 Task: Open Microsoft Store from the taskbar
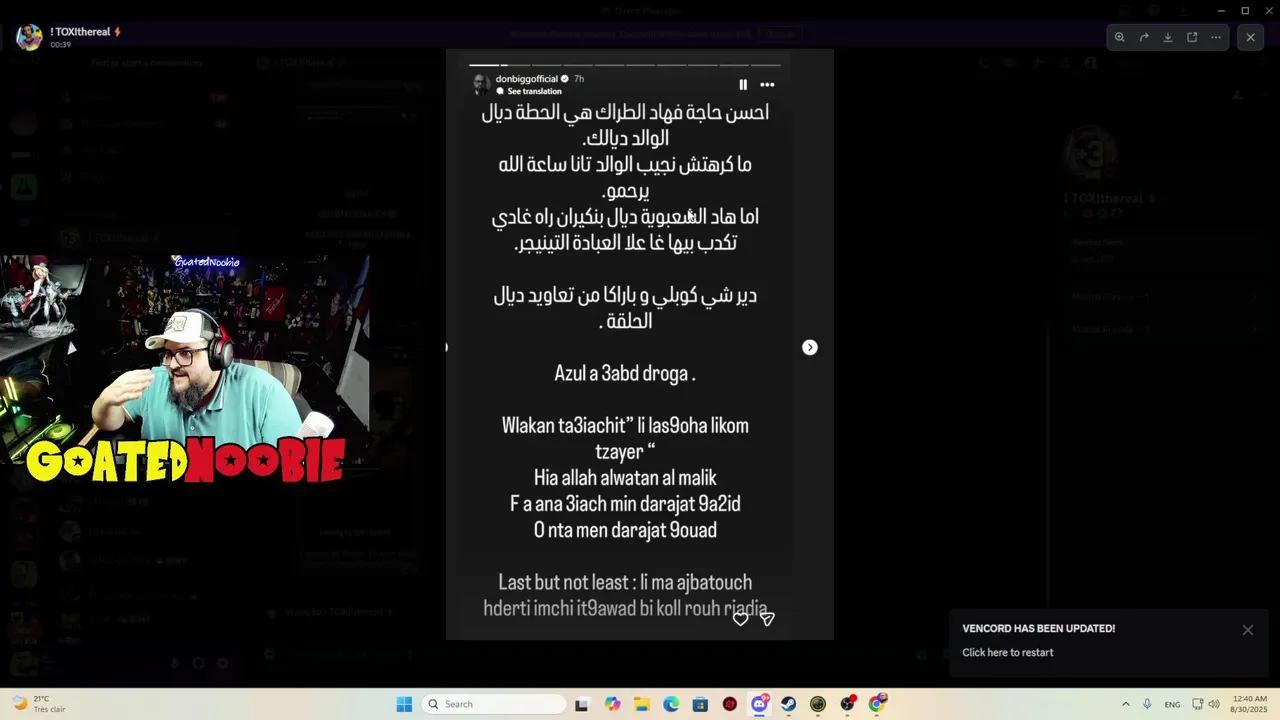point(700,704)
